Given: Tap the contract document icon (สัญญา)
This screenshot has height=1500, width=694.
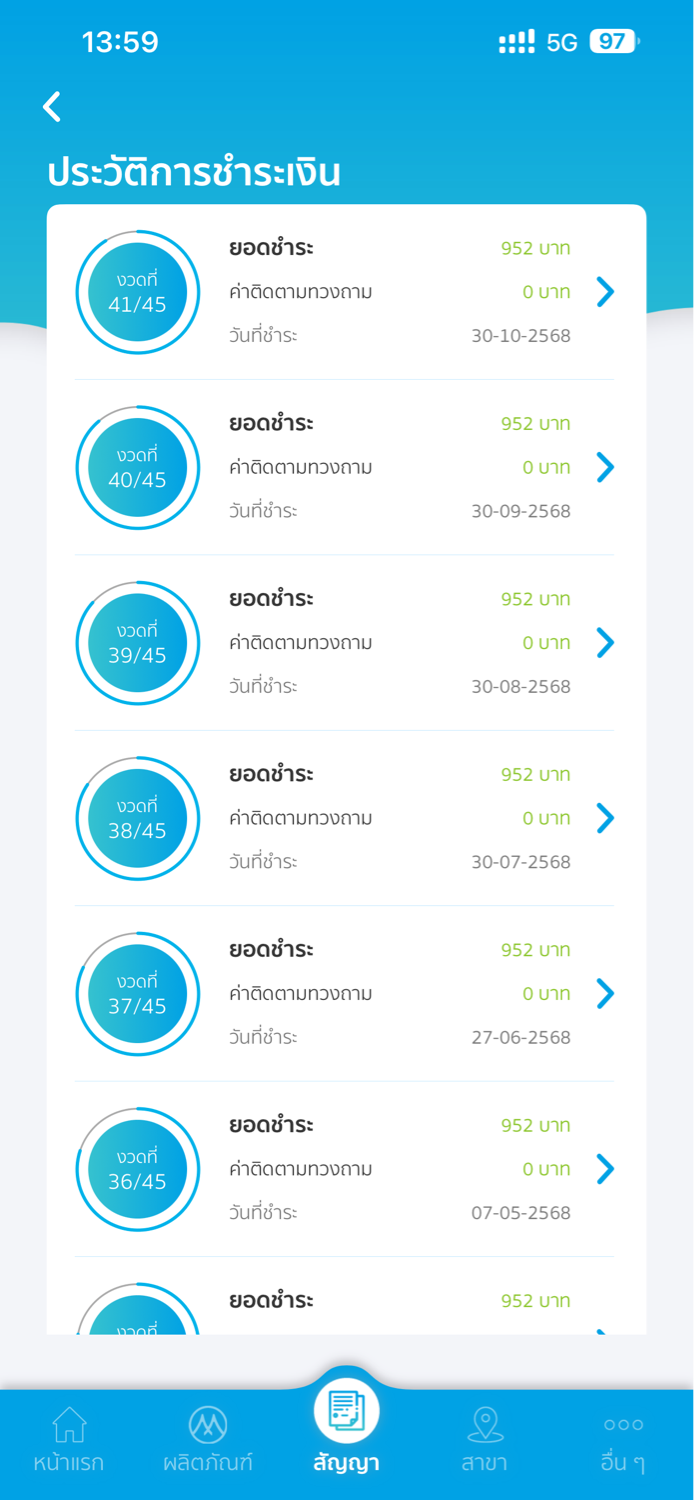Looking at the screenshot, I should 346,1411.
